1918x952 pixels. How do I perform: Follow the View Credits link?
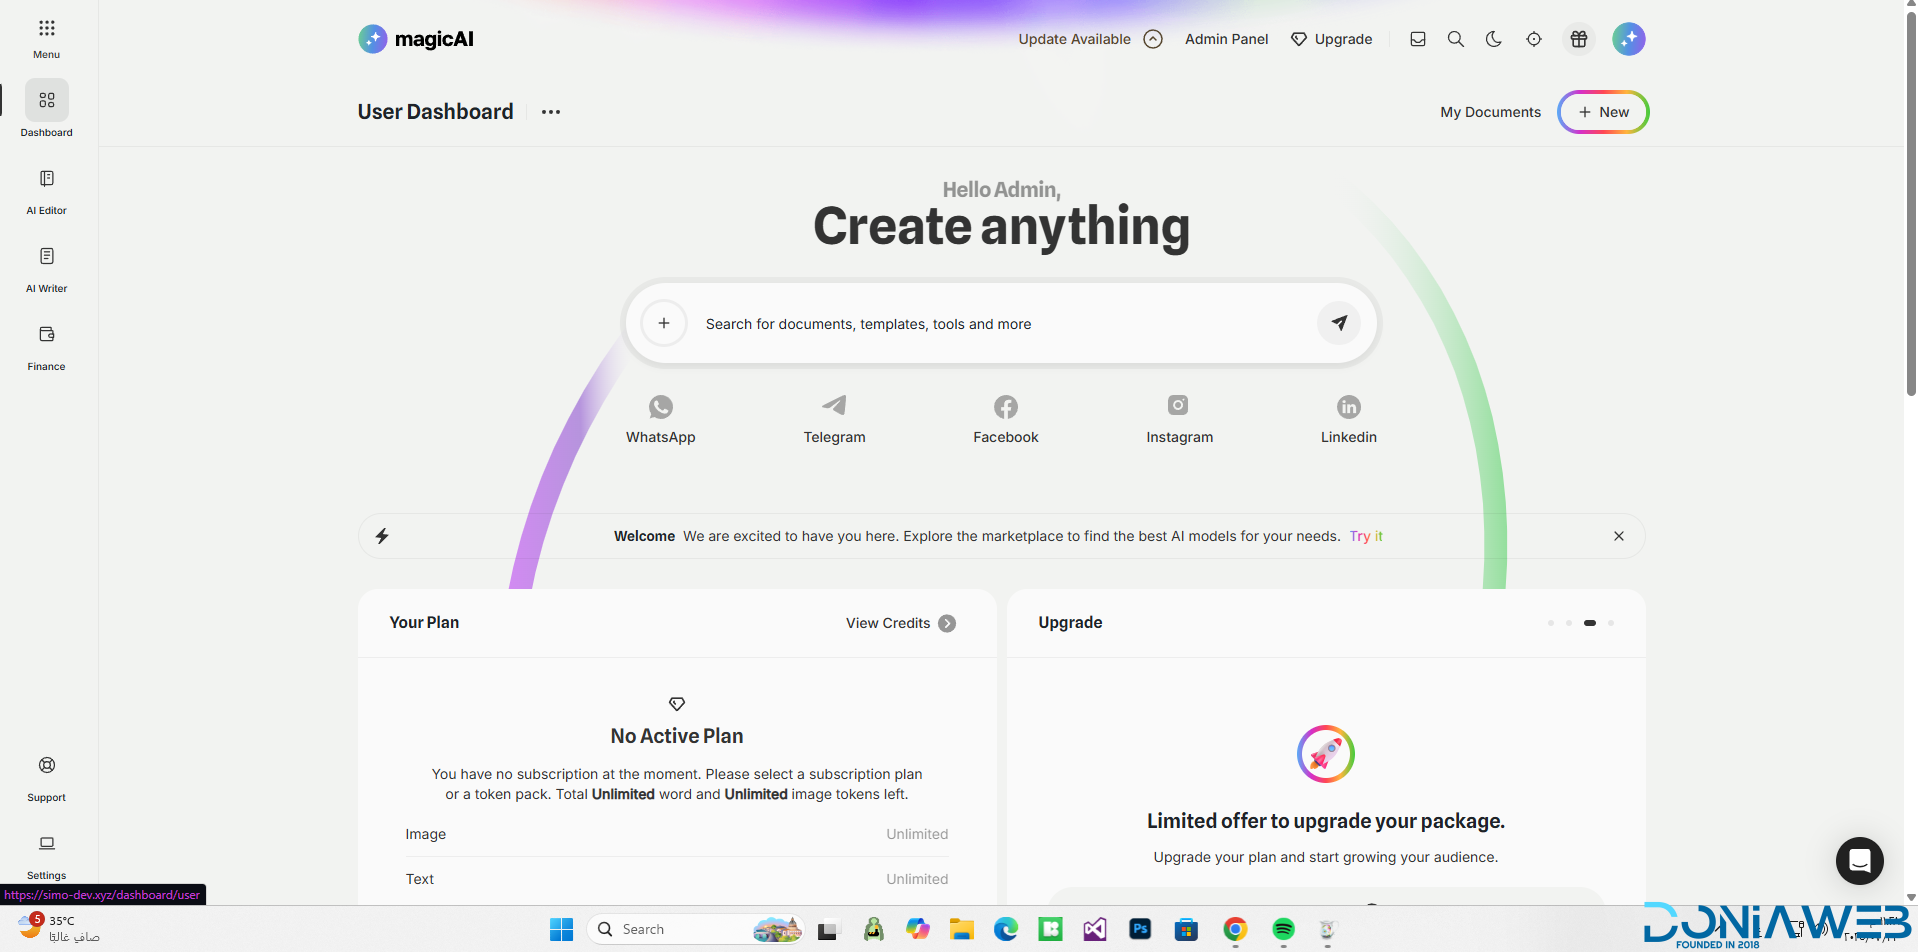coord(900,623)
